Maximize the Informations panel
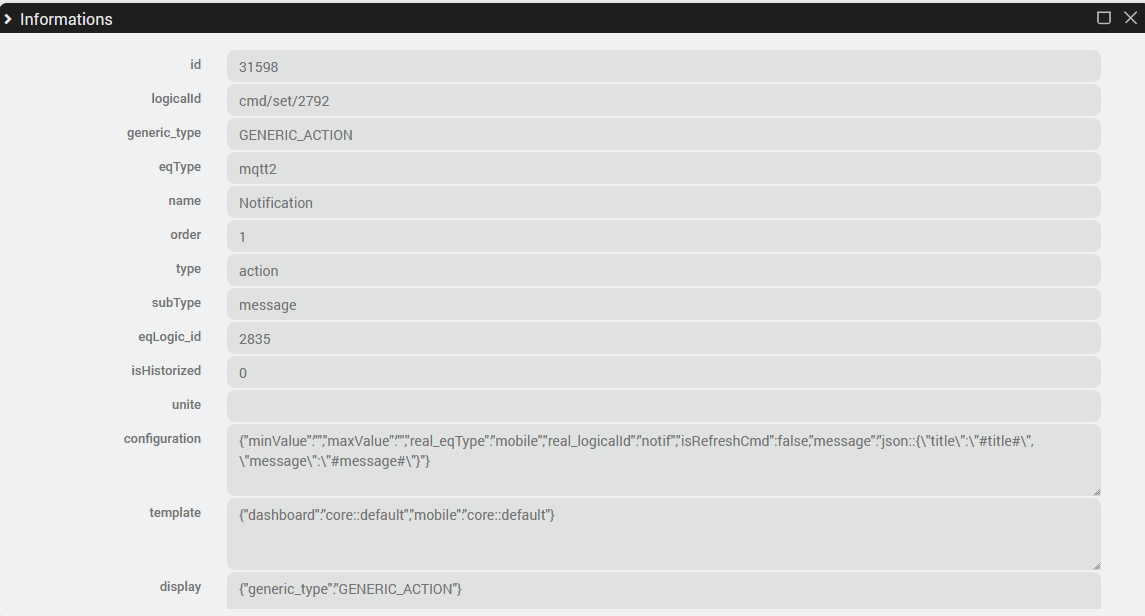 tap(1104, 18)
